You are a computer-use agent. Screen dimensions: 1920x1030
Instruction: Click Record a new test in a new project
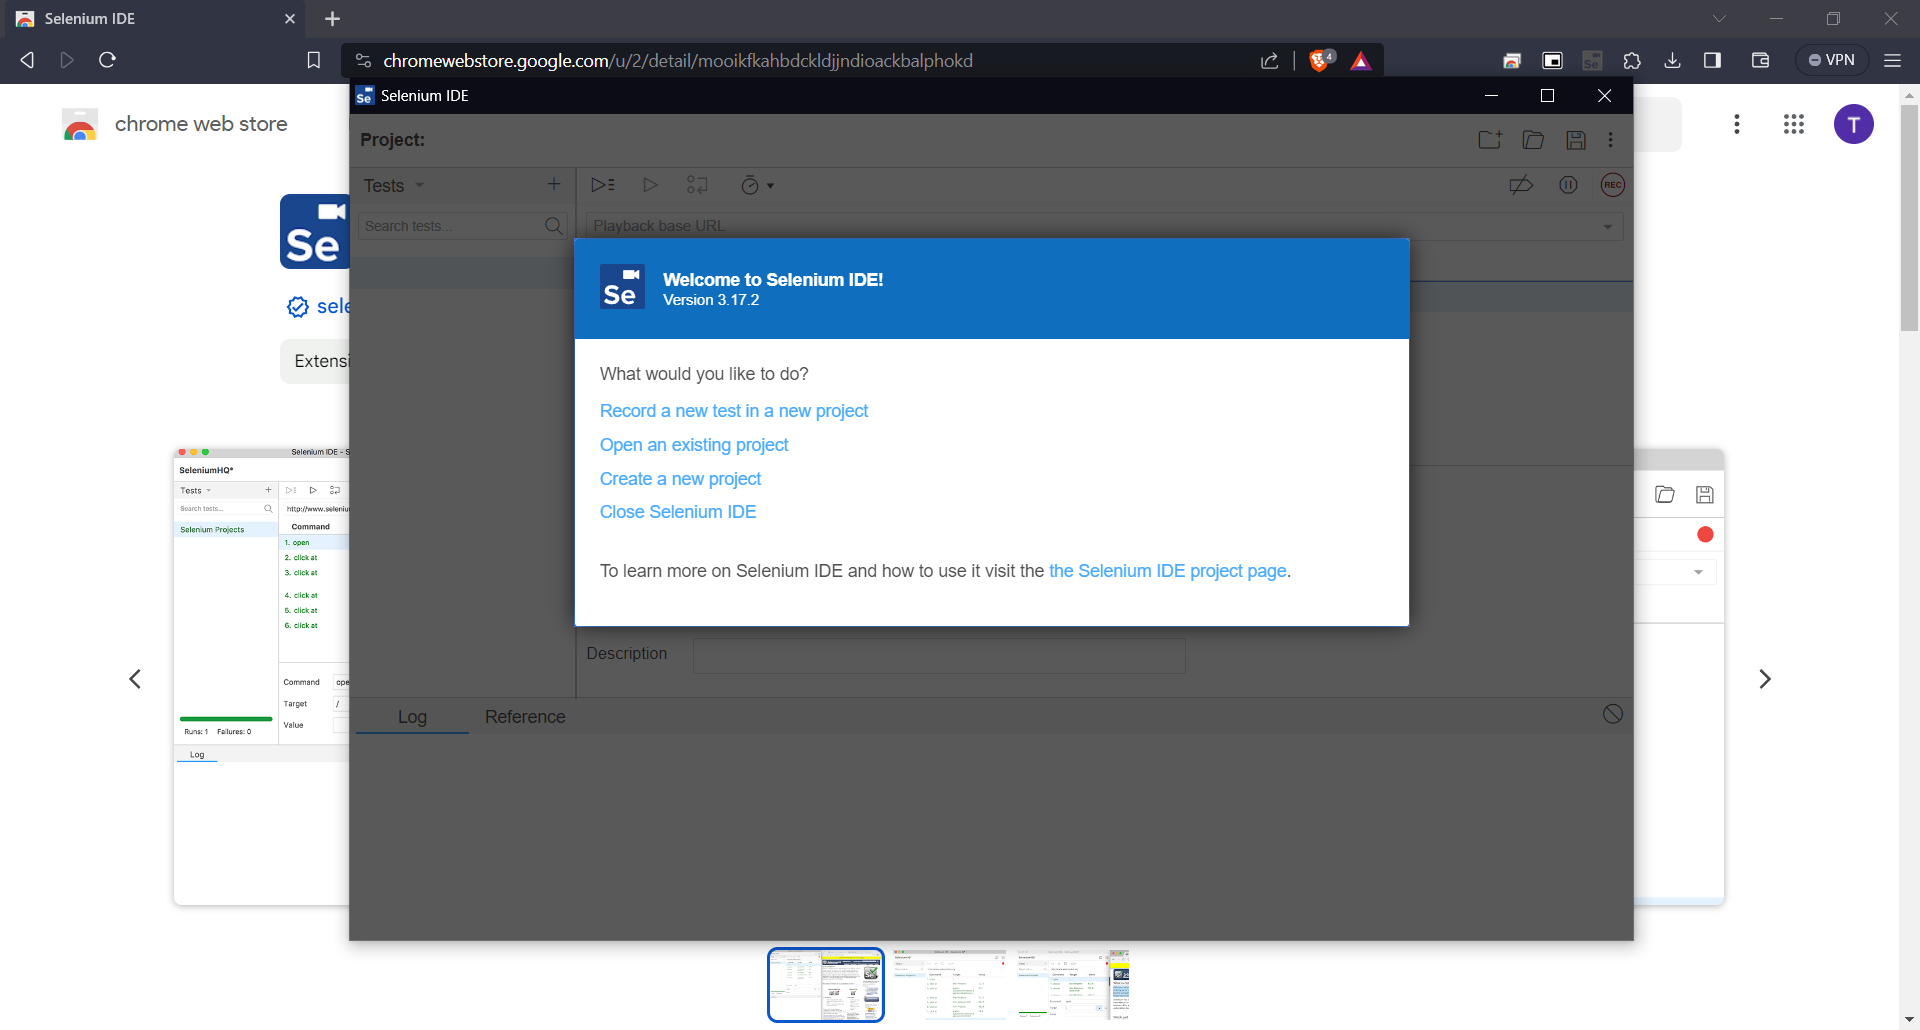click(733, 411)
